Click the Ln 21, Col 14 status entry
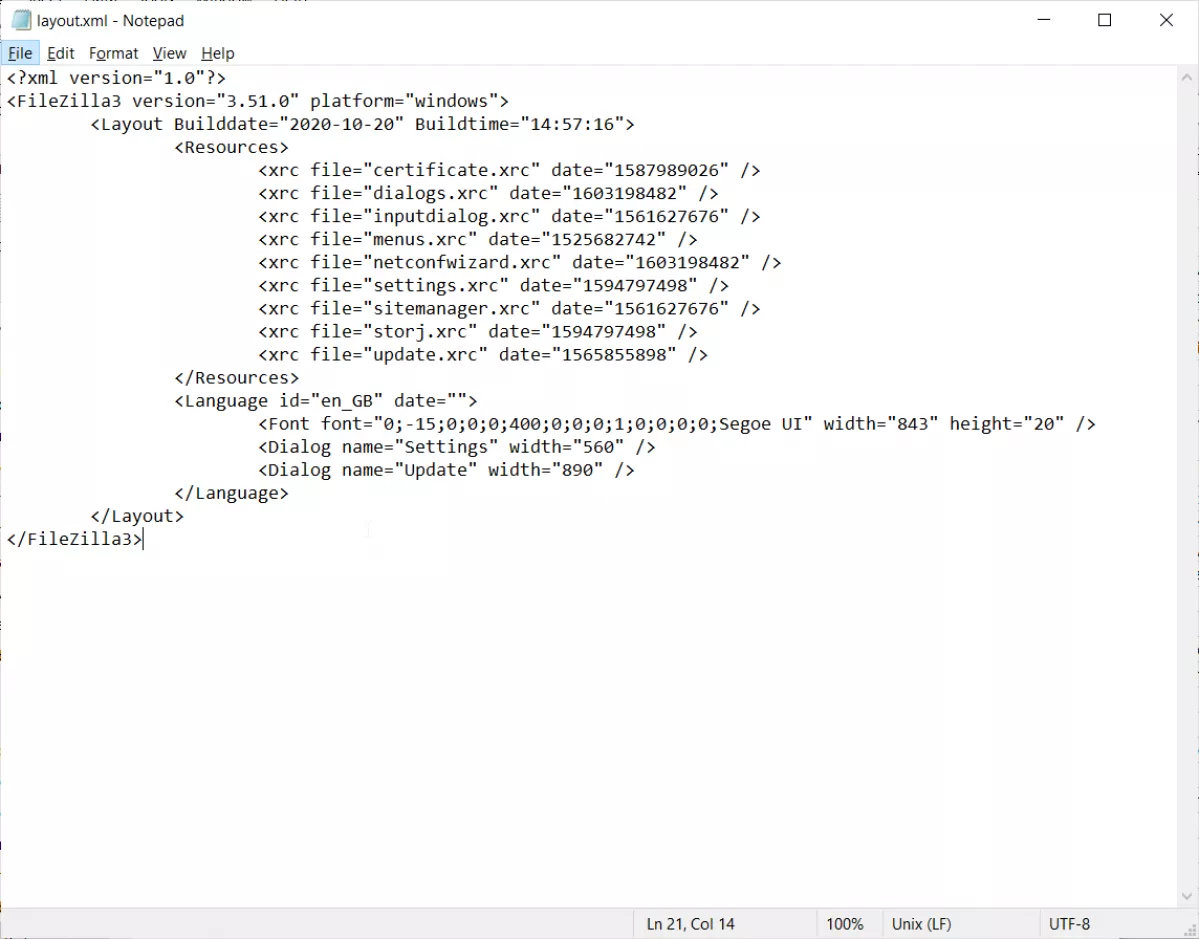The height and width of the screenshot is (939, 1199). point(690,924)
